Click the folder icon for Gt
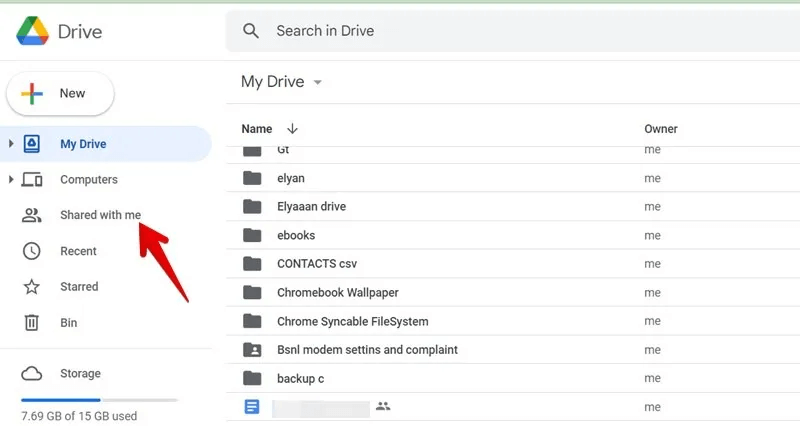This screenshot has width=800, height=426. [252, 151]
